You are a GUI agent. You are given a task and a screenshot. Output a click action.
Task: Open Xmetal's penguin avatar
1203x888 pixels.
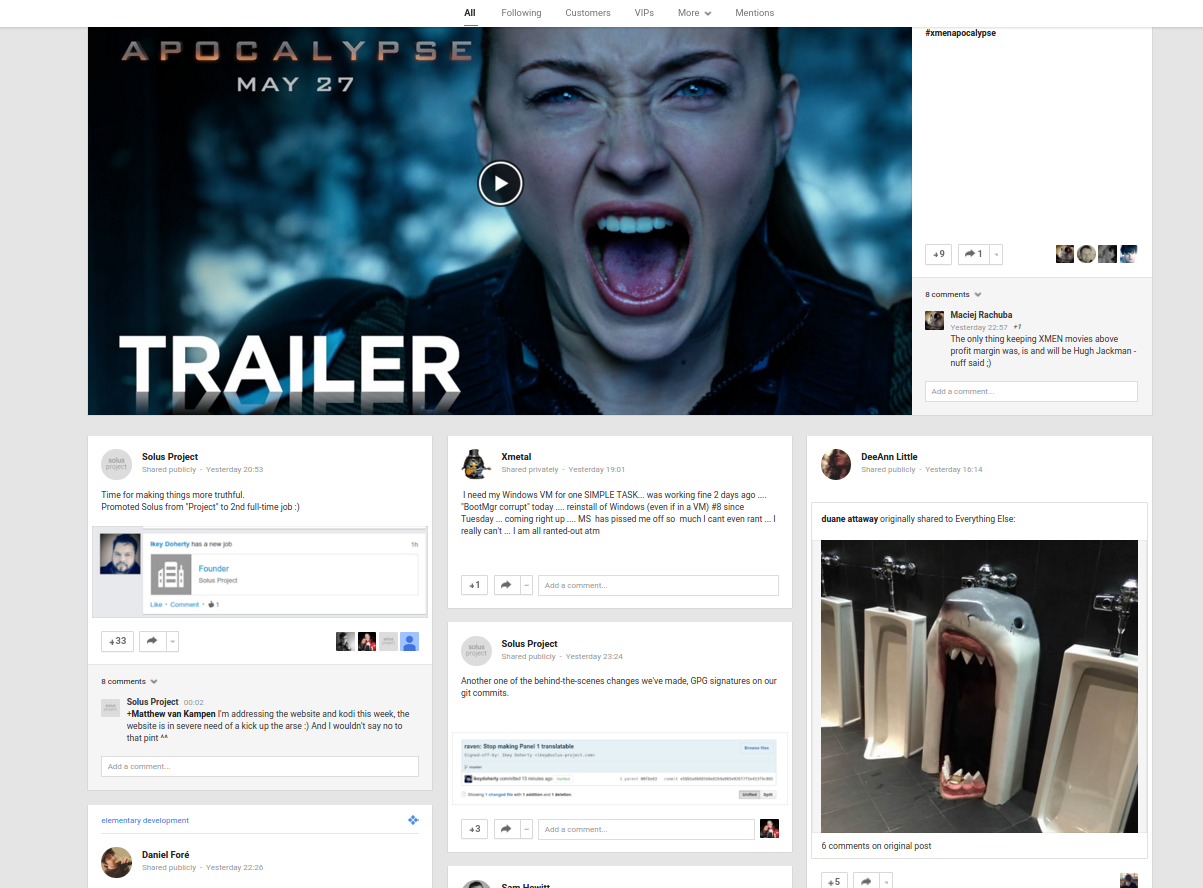click(476, 464)
